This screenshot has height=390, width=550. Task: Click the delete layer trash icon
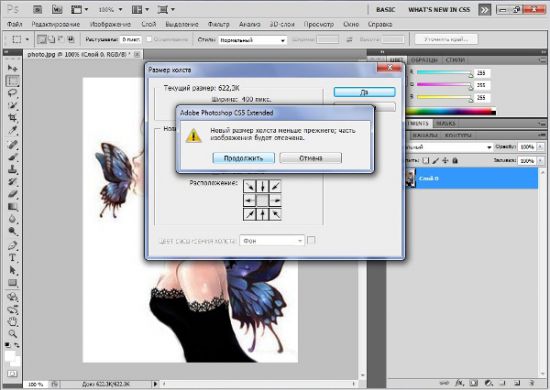[x=532, y=383]
